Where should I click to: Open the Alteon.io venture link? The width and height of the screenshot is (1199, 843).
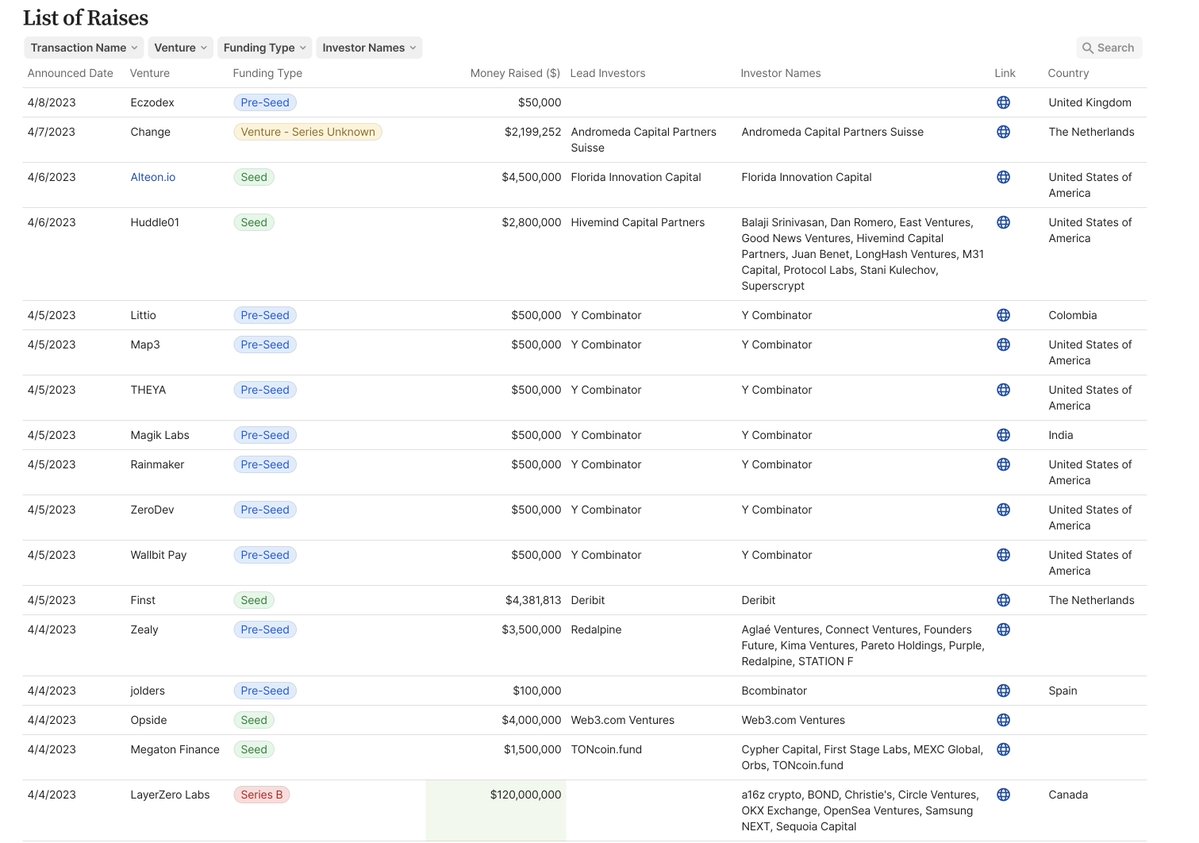pos(153,177)
